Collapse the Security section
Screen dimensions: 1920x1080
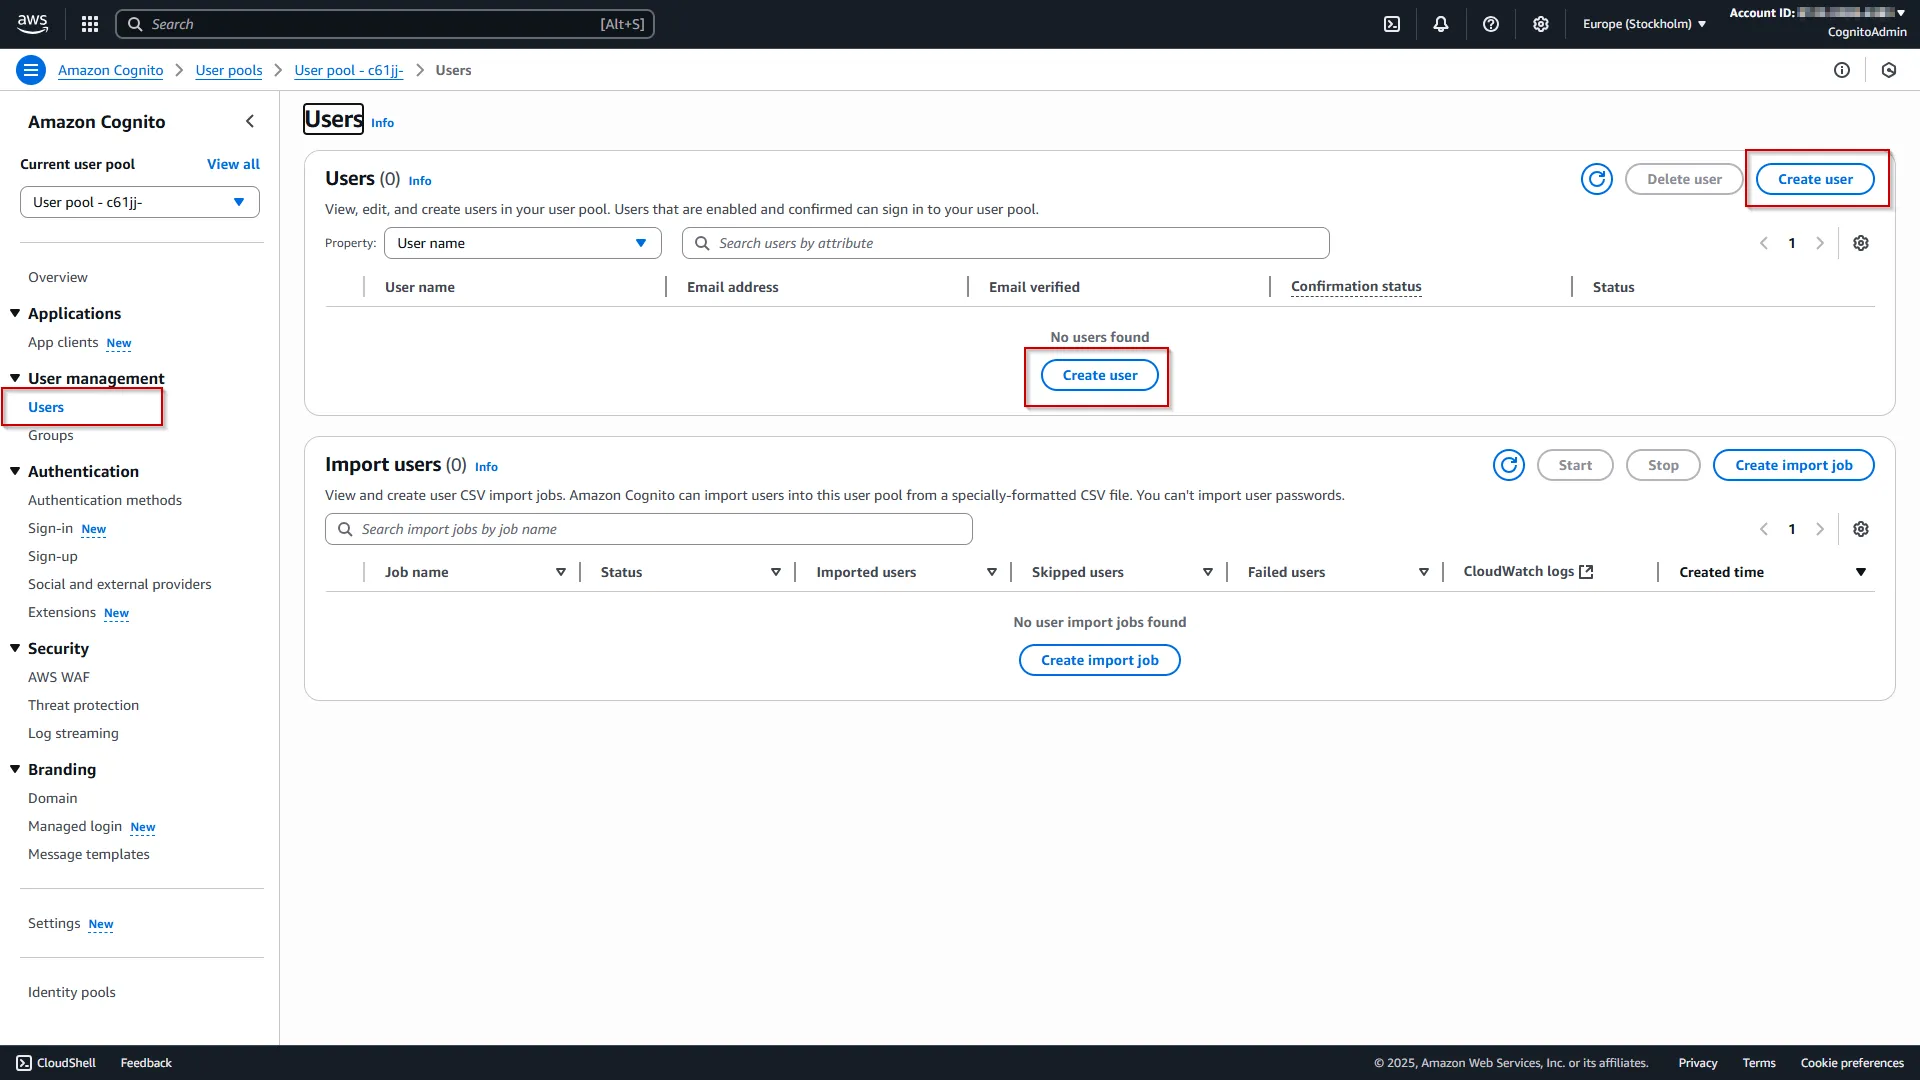coord(15,648)
